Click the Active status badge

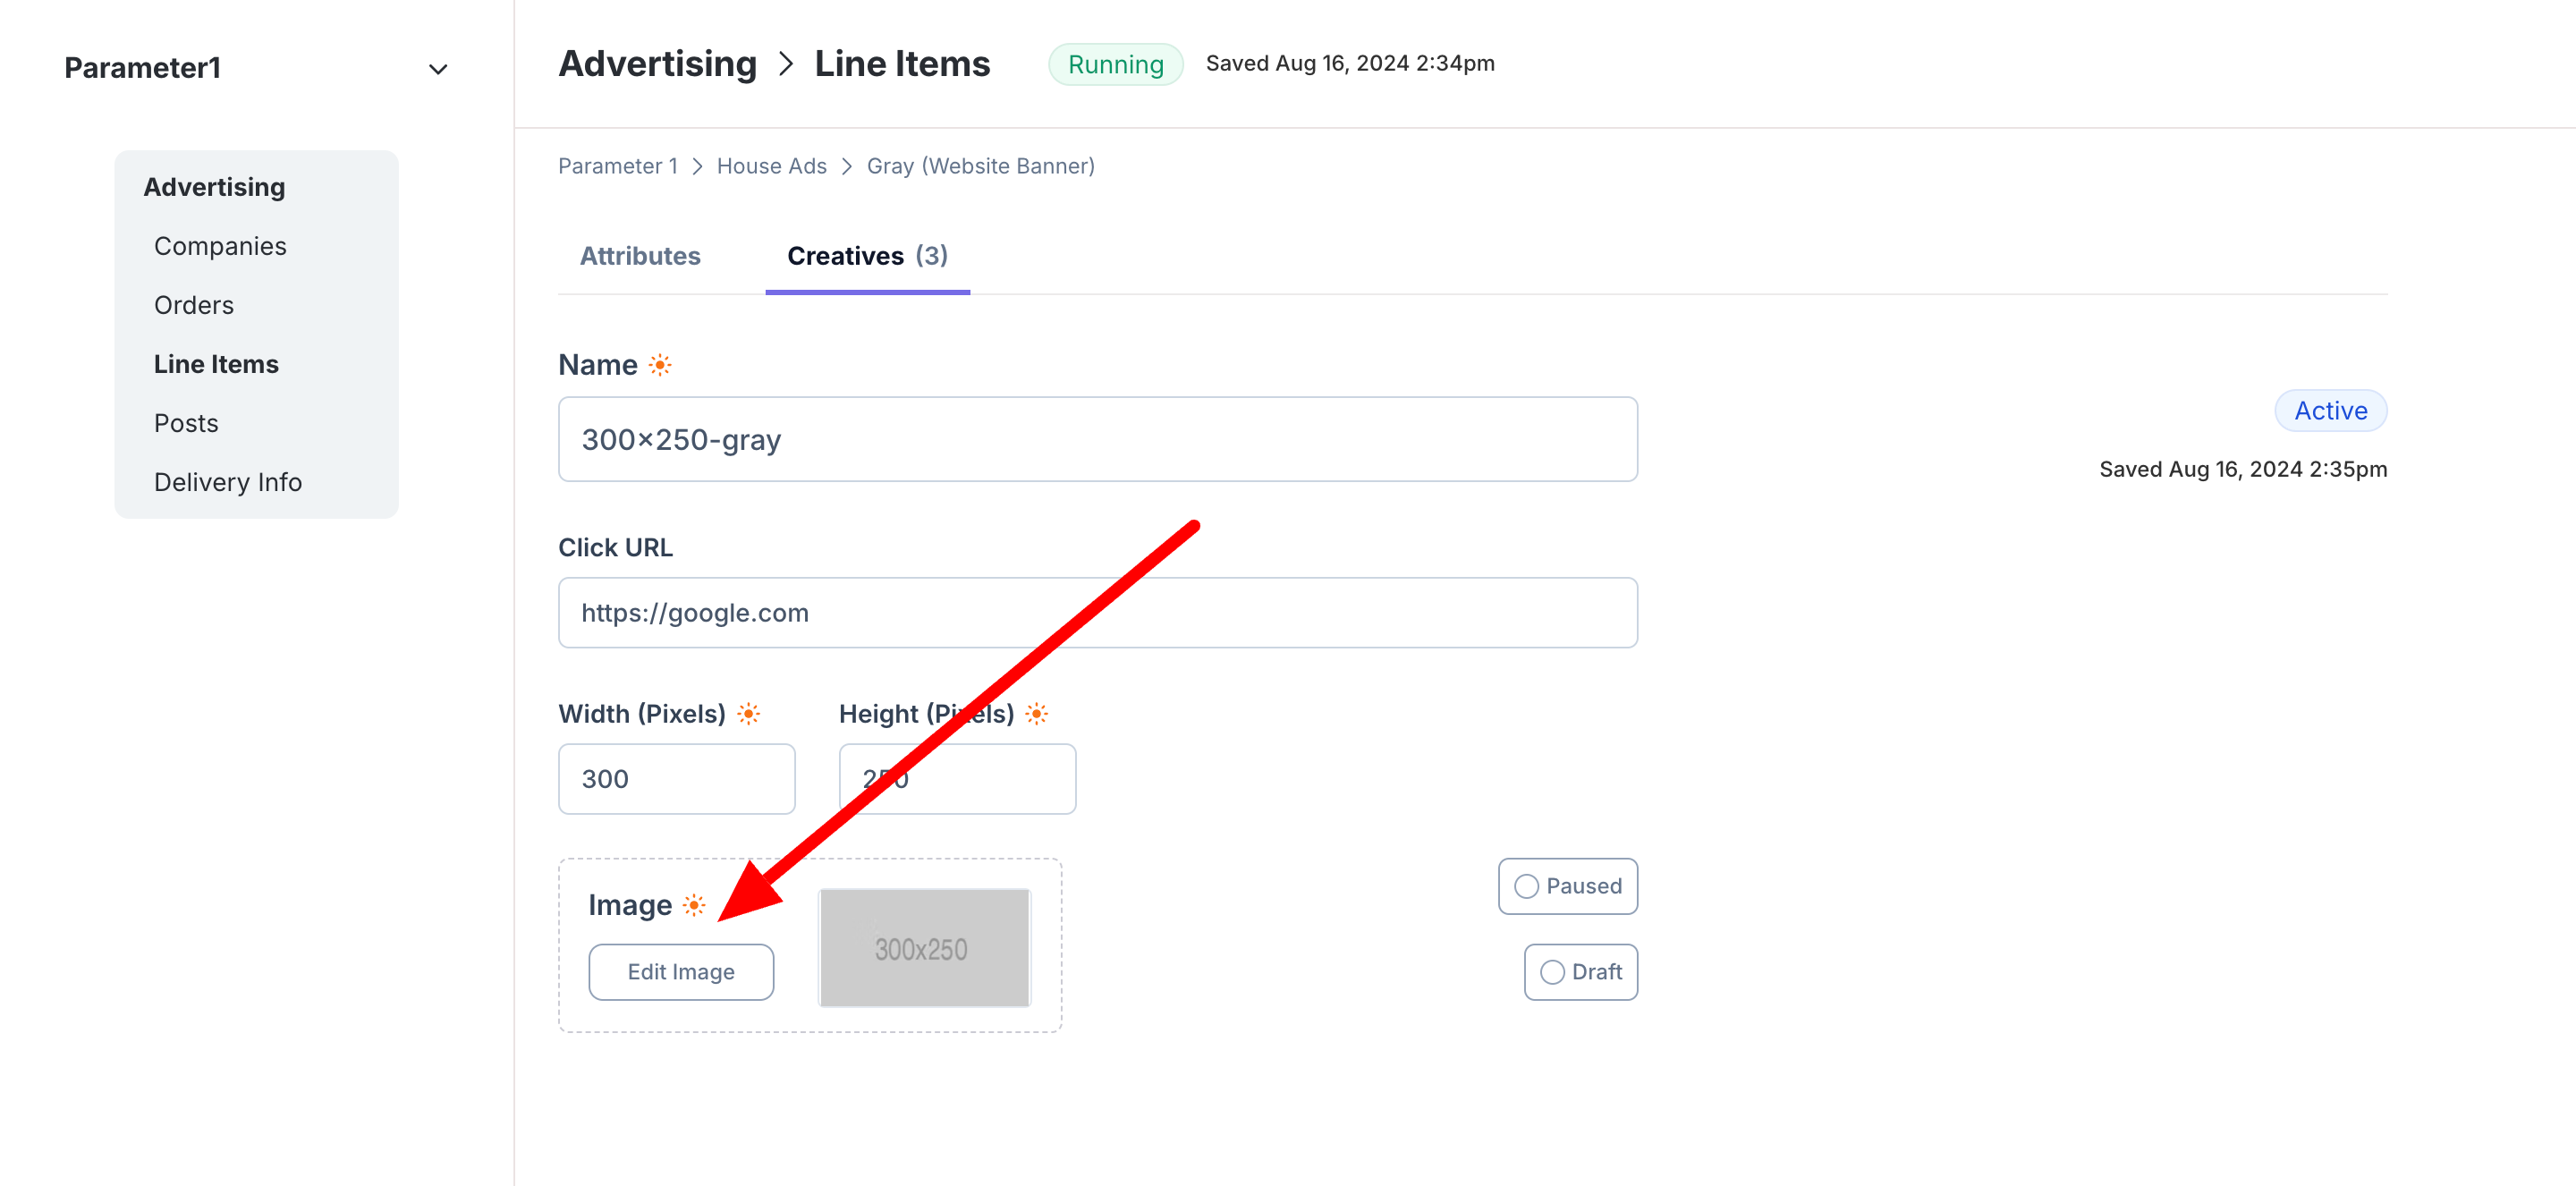[2330, 411]
